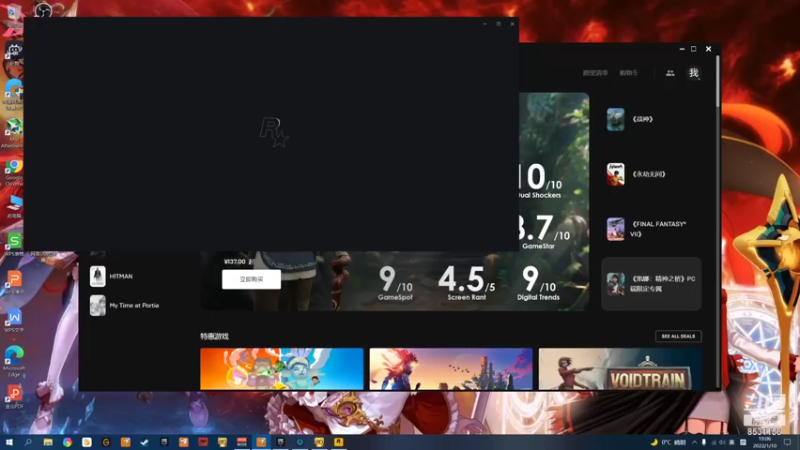Open the yellow Rockstar Games Launcher taskbar icon
Image resolution: width=800 pixels, height=450 pixels.
coord(338,442)
